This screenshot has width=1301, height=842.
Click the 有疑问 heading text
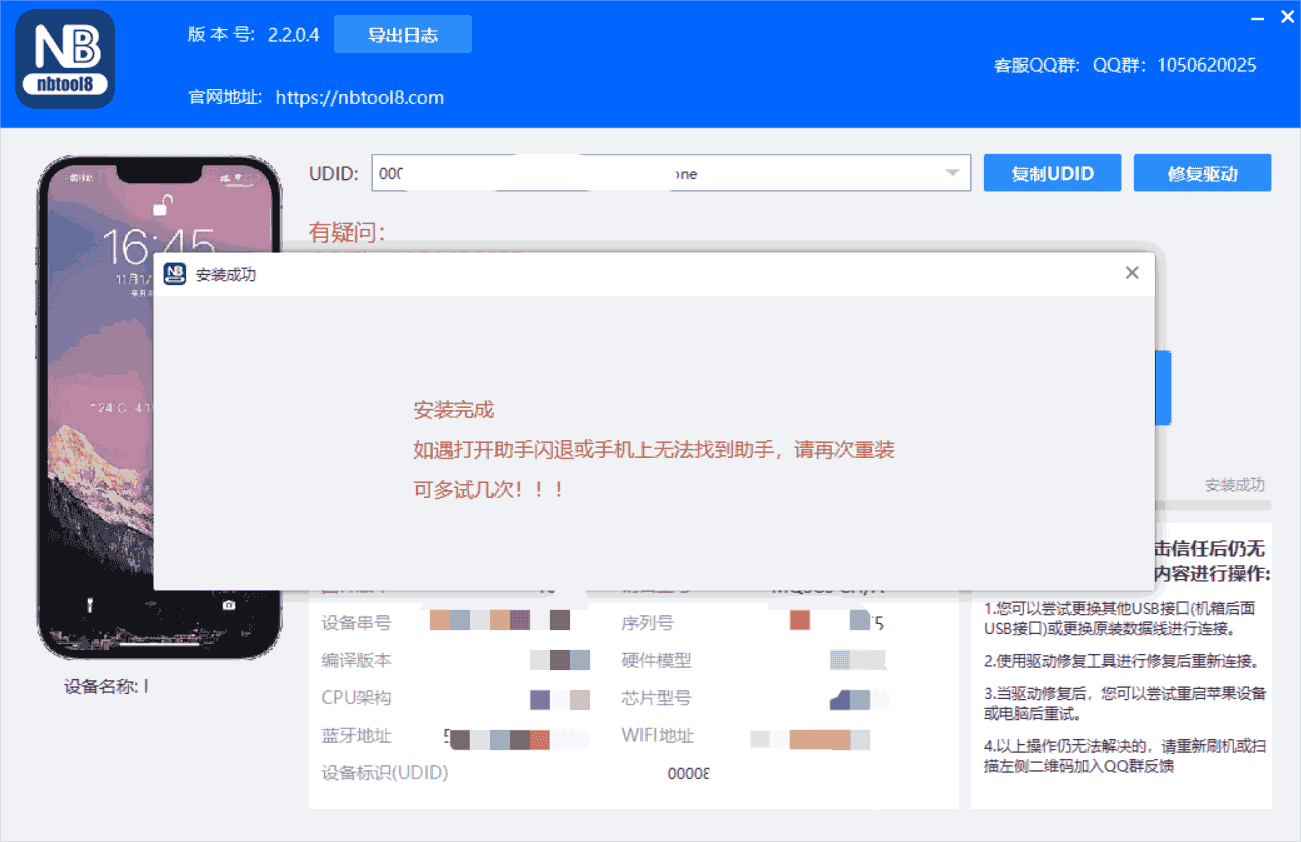click(x=347, y=233)
